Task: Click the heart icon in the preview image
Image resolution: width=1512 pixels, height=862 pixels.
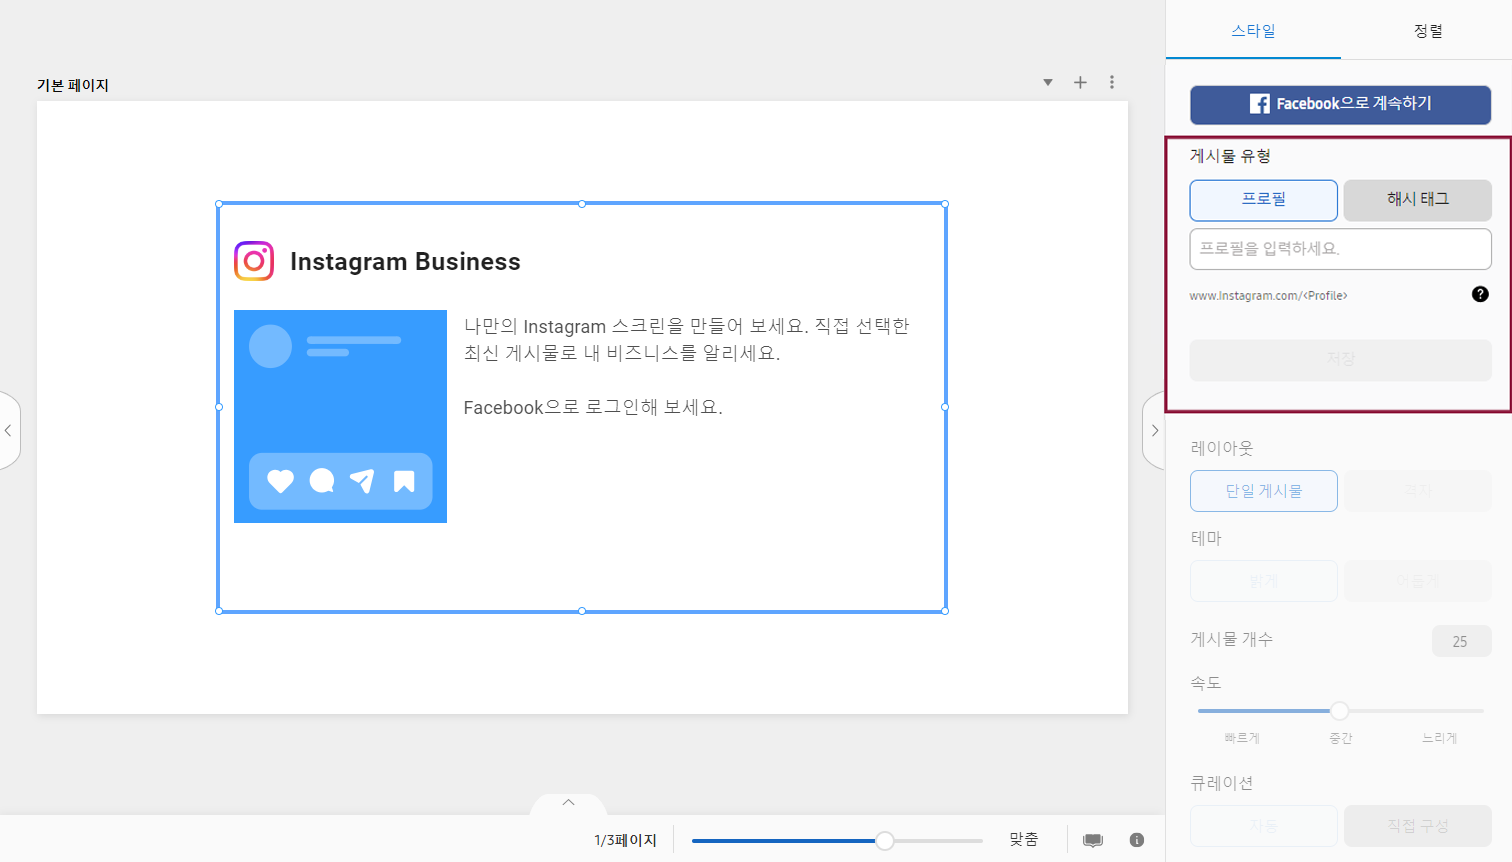Action: coord(281,481)
